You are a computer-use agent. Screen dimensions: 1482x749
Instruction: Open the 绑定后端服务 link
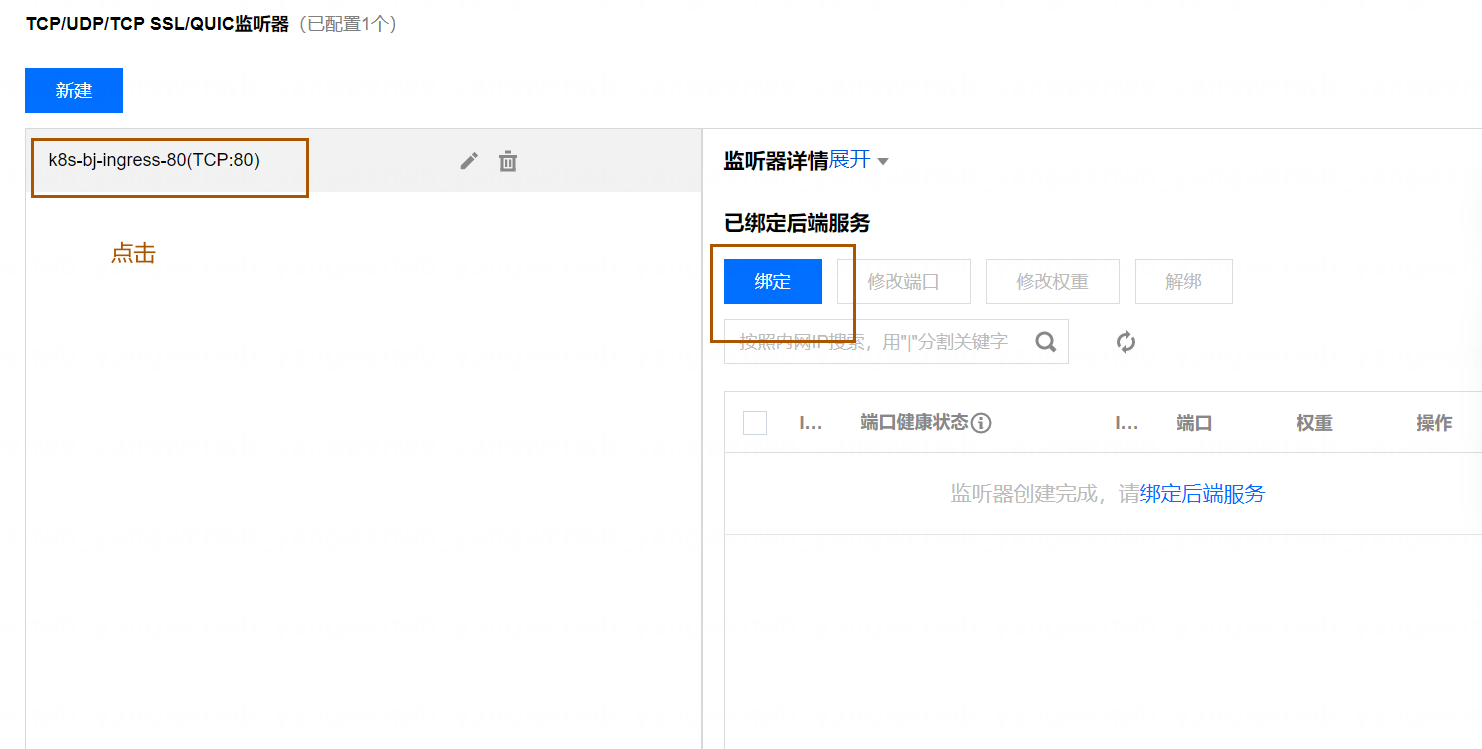pyautogui.click(x=1202, y=493)
